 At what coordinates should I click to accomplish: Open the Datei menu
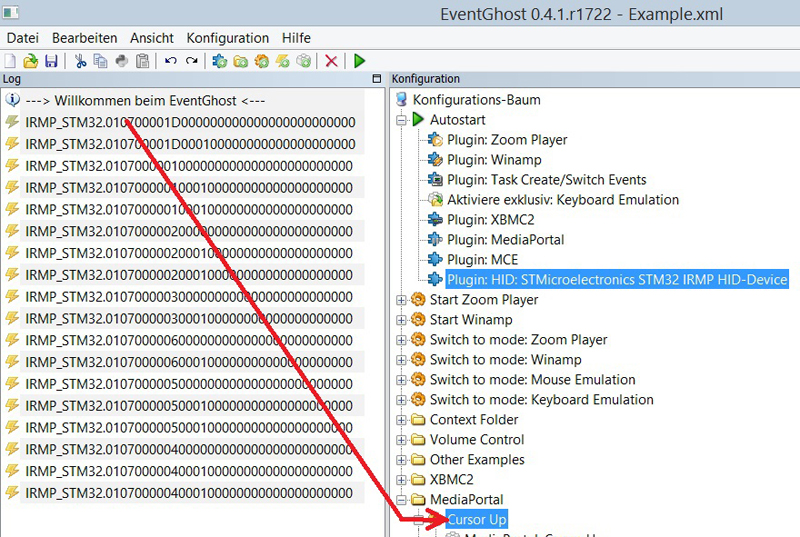22,38
